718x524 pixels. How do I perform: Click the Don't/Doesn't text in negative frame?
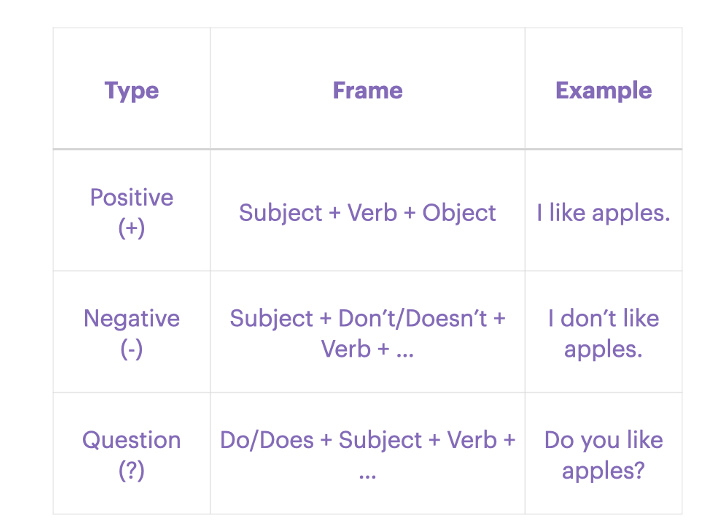click(x=422, y=319)
